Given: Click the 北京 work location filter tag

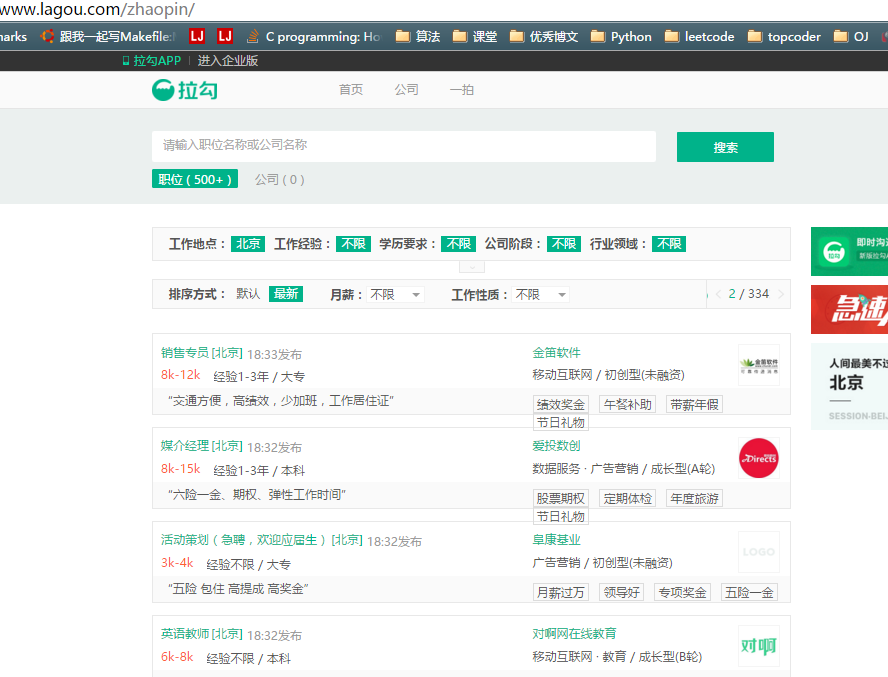Looking at the screenshot, I should click(x=248, y=244).
